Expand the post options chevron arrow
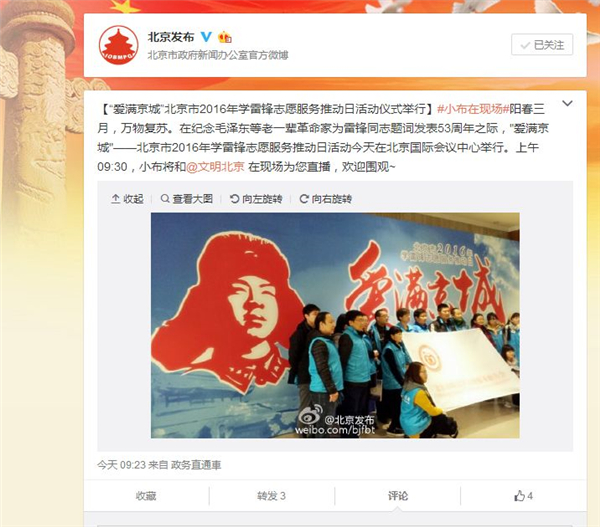The height and width of the screenshot is (527, 600). click(567, 103)
